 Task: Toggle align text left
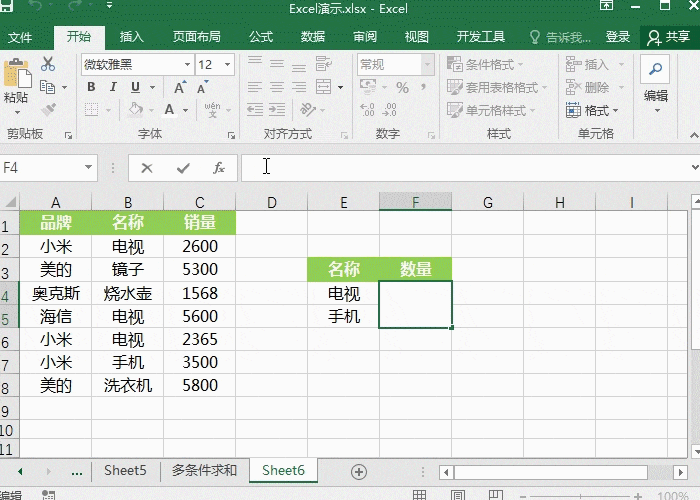255,87
